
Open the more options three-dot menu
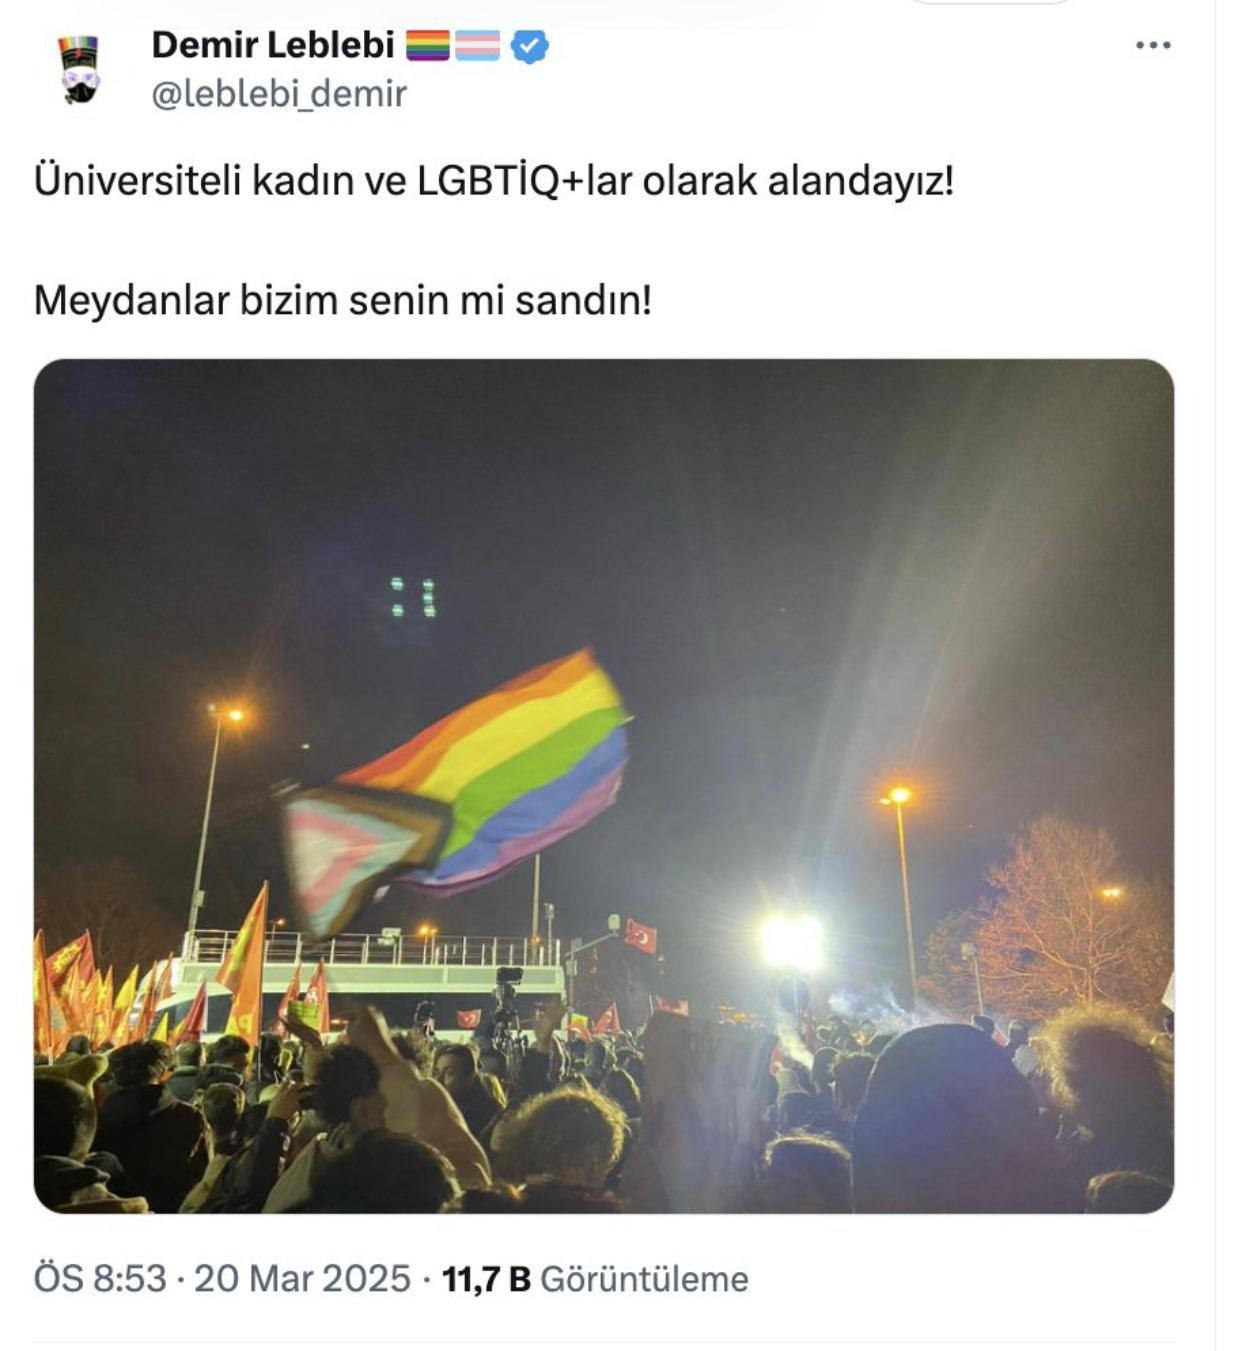1152,45
